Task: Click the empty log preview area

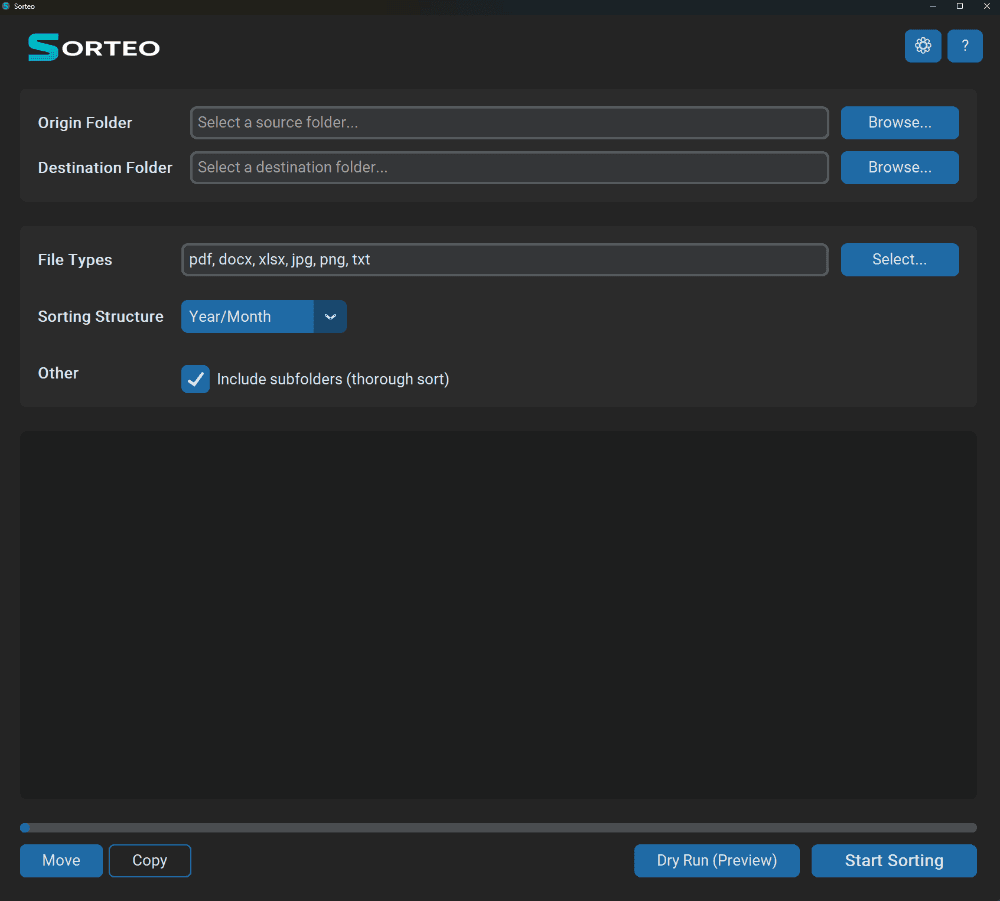Action: [x=497, y=614]
